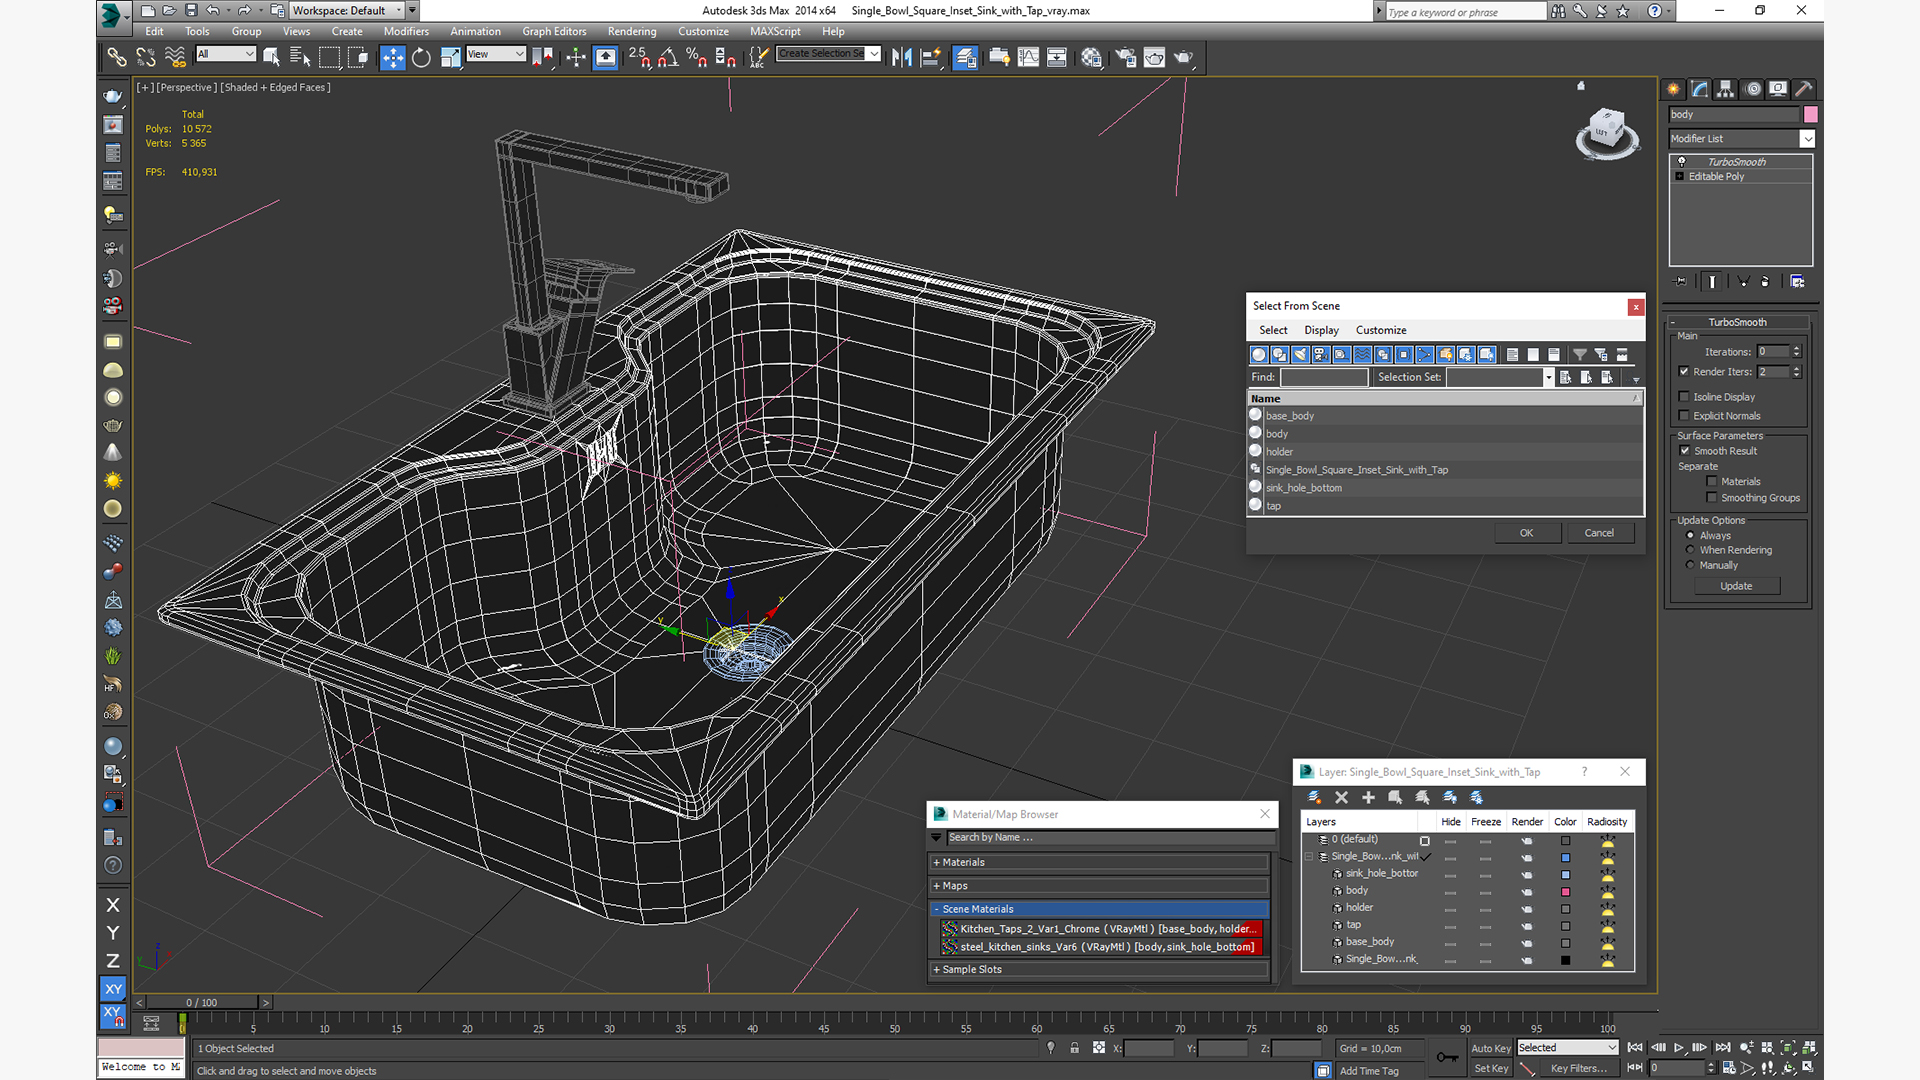Activate the Select and Rotate tool

point(421,57)
